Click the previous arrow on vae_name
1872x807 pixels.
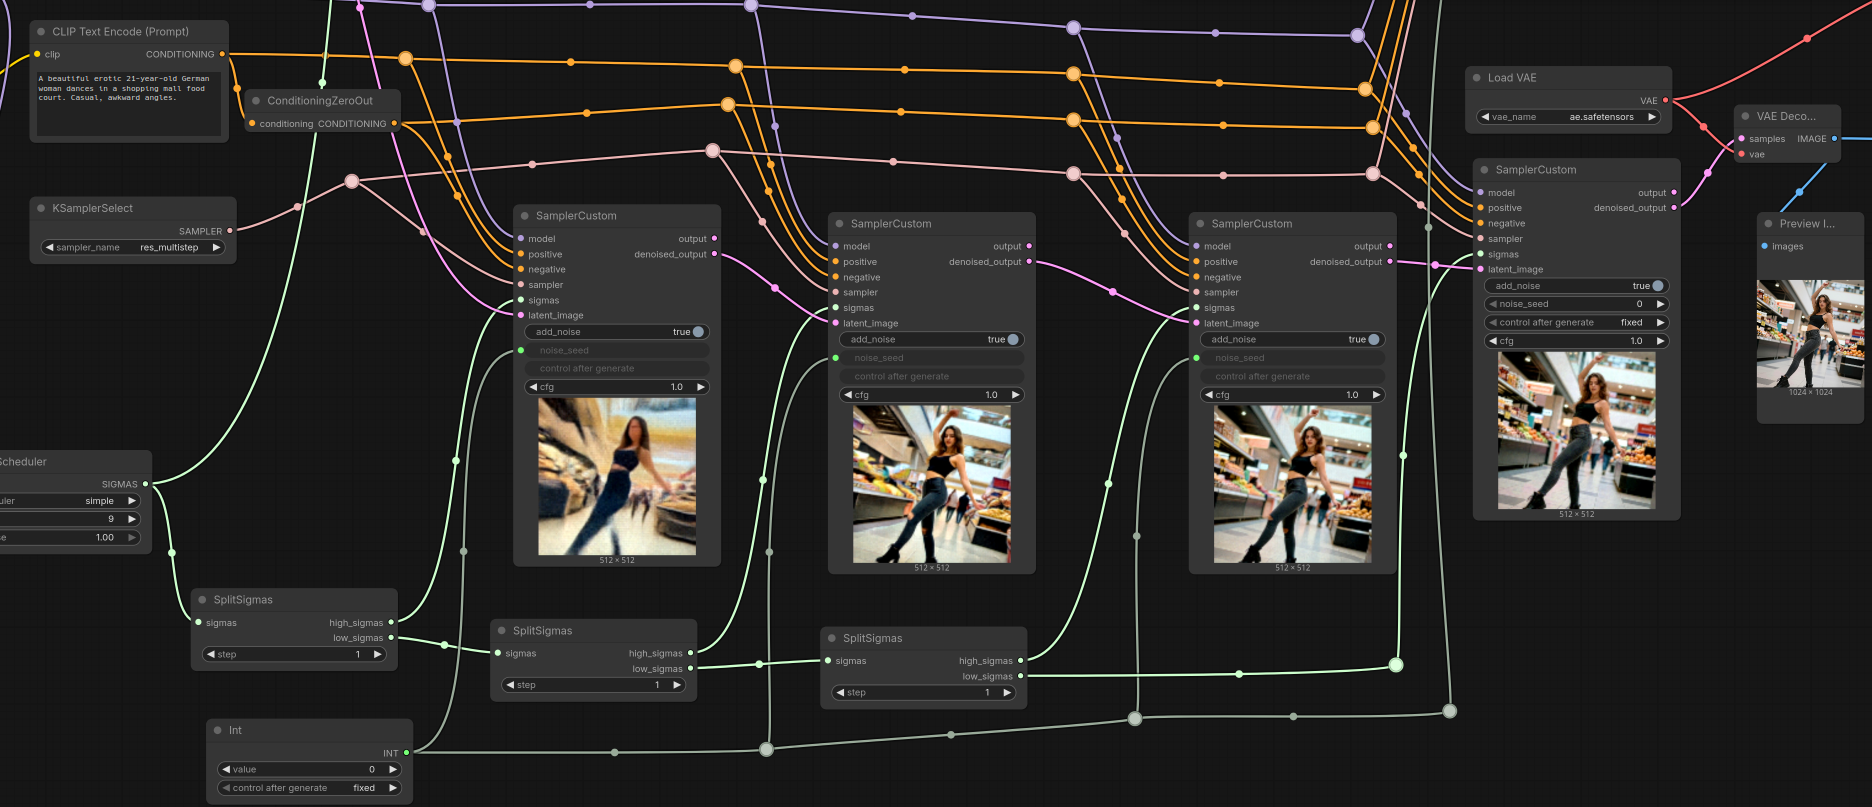point(1485,117)
